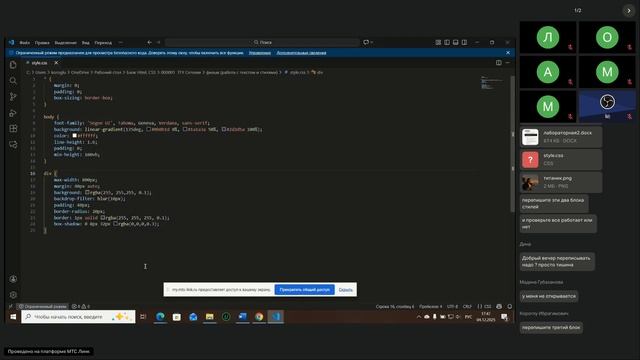The image size is (640, 360).
Task: Click the Restricted Mode status bar item
Action: coord(42,306)
